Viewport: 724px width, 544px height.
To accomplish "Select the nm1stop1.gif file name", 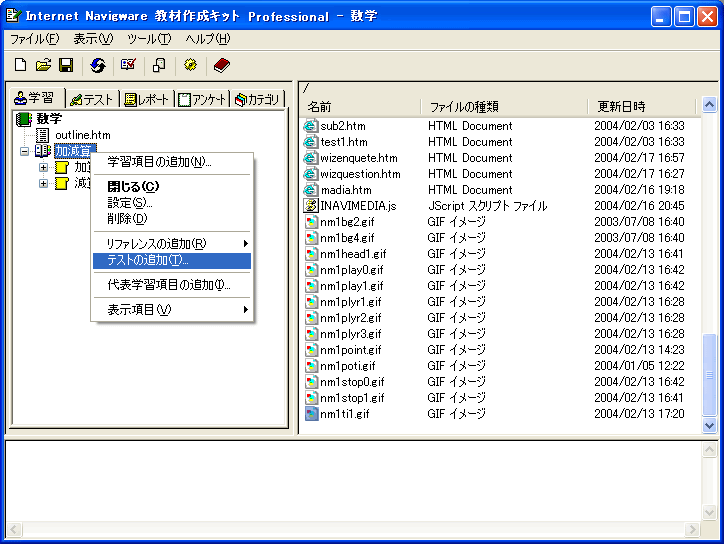I will click(352, 398).
